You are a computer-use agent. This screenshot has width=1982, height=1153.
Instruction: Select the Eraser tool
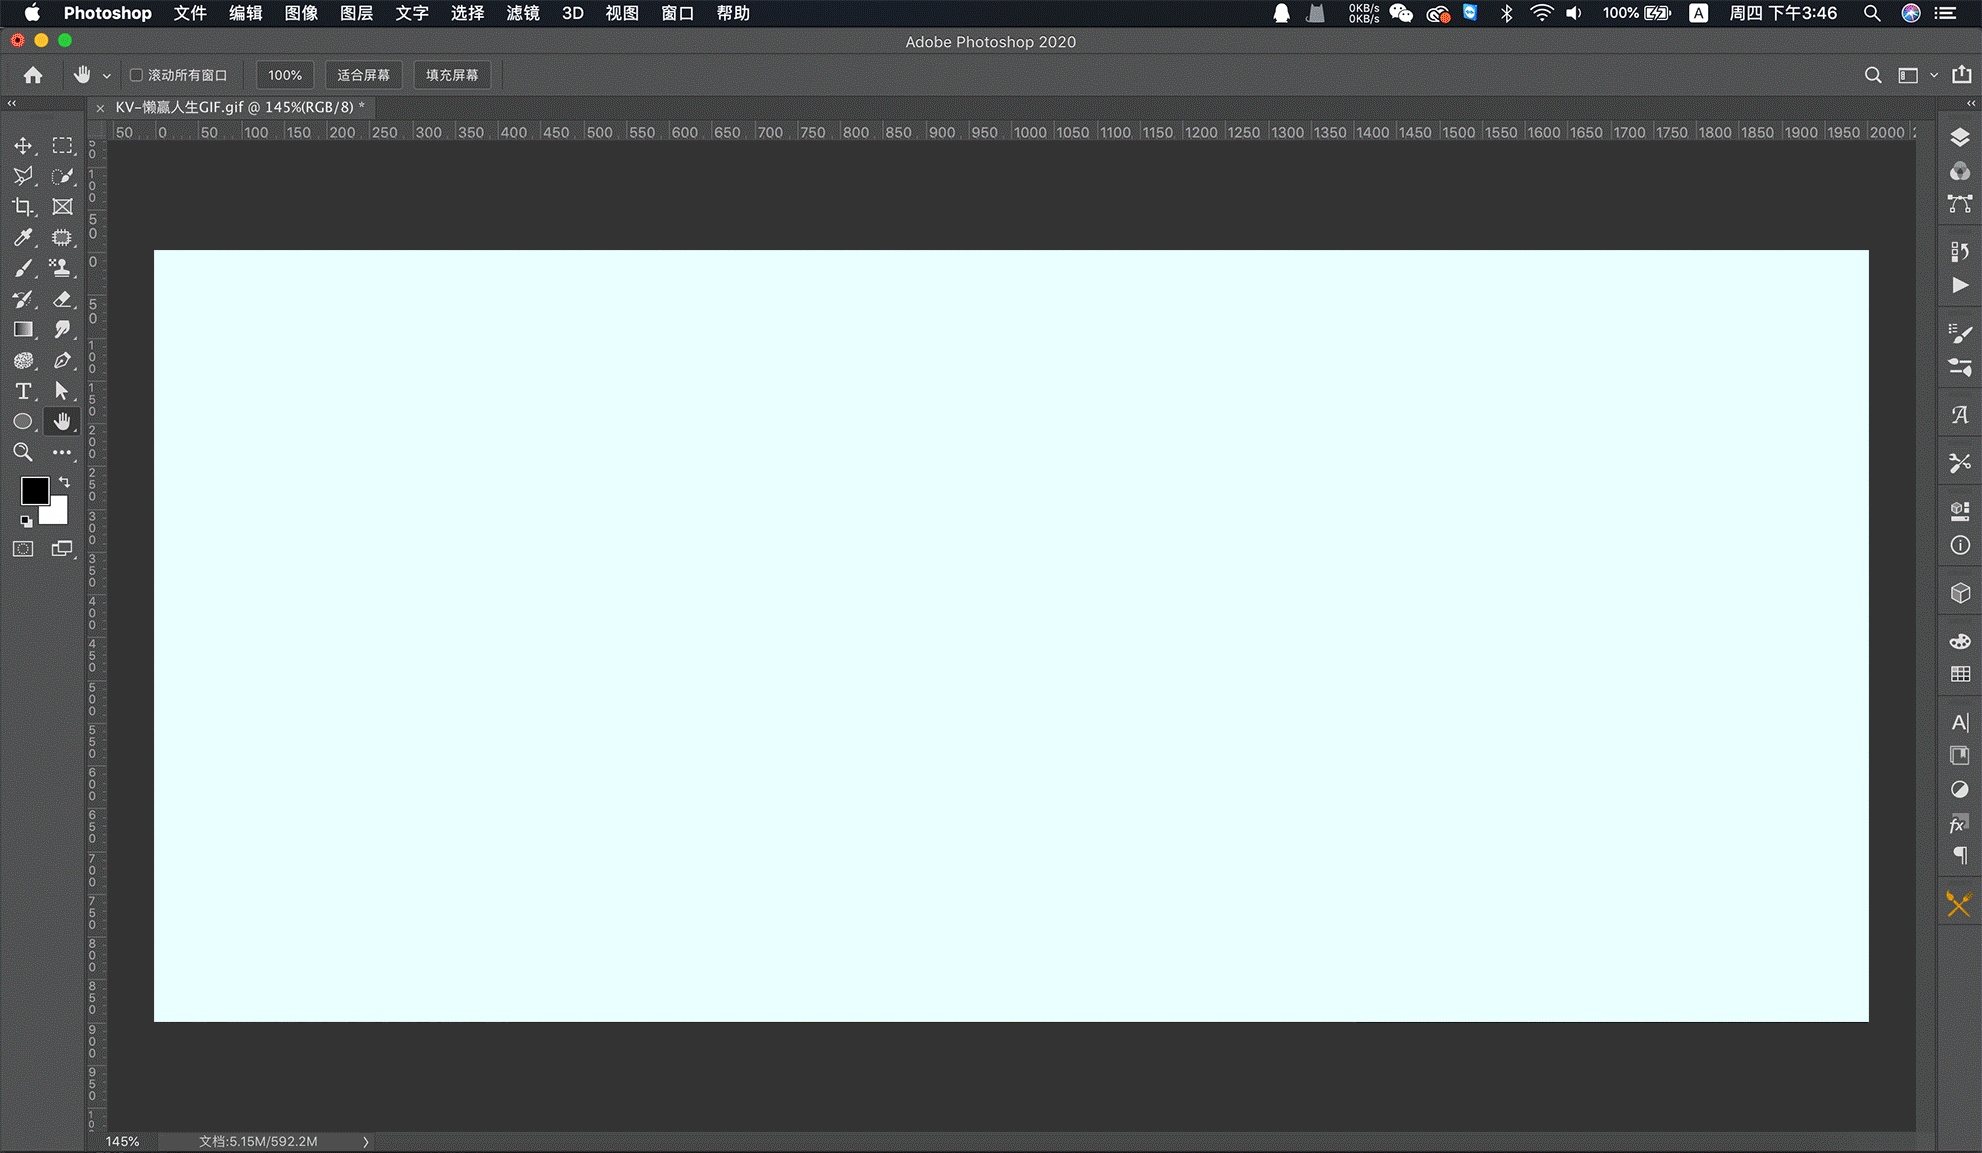pos(62,299)
